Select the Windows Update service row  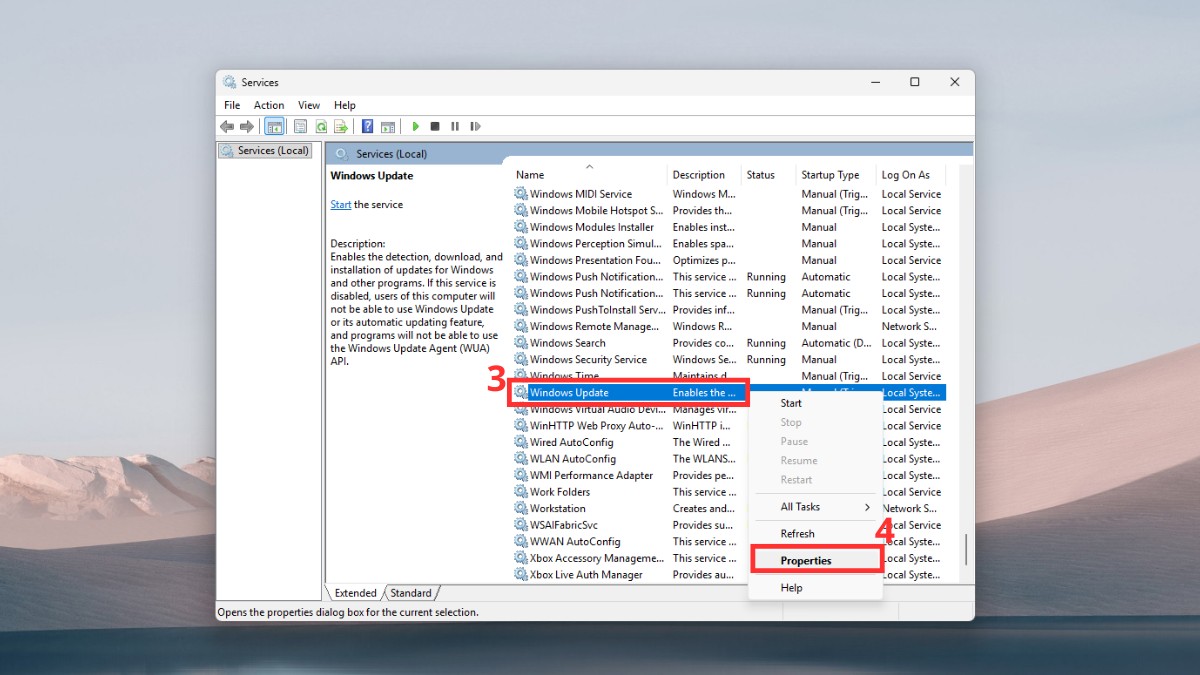pyautogui.click(x=728, y=393)
